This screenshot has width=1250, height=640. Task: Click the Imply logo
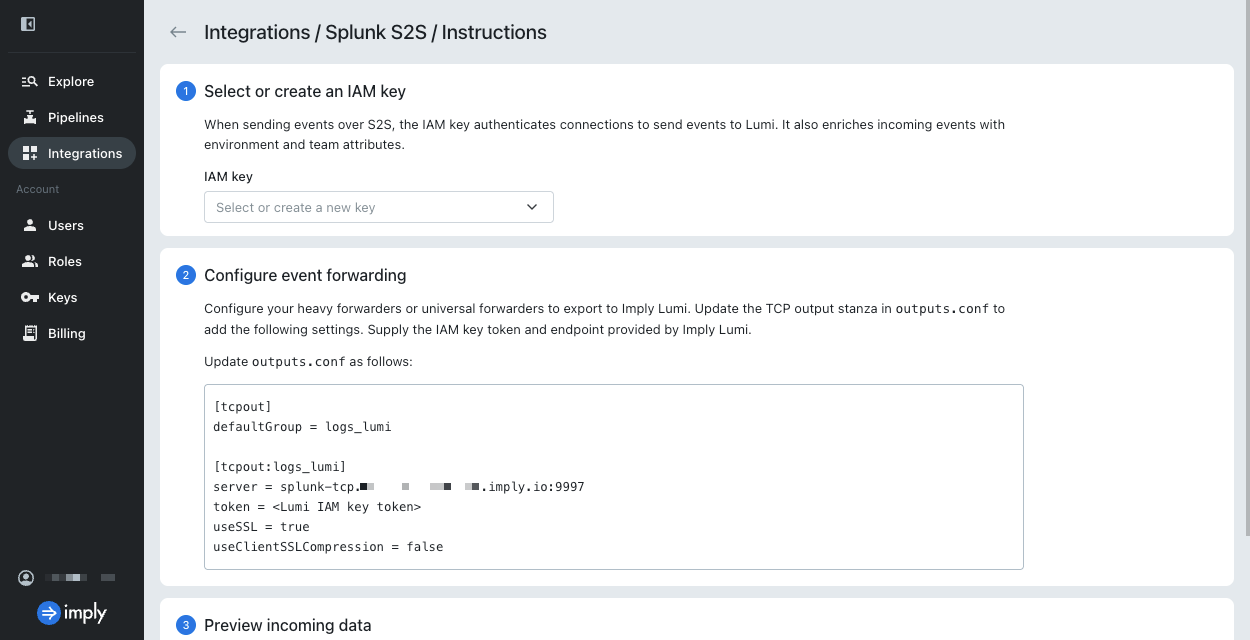(71, 613)
